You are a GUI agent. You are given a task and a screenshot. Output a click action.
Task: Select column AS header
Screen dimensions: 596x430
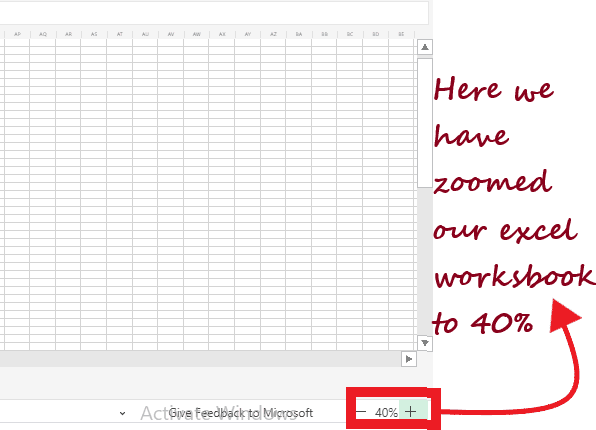(x=94, y=34)
